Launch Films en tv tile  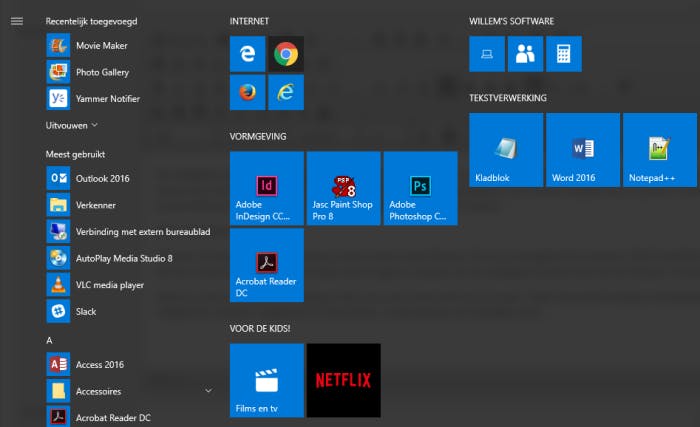coord(267,380)
